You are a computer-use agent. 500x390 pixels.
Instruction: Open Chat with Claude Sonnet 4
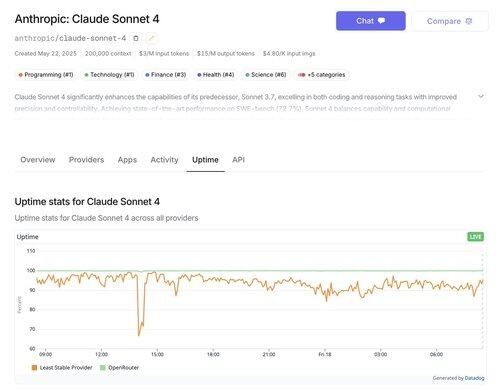coord(371,21)
